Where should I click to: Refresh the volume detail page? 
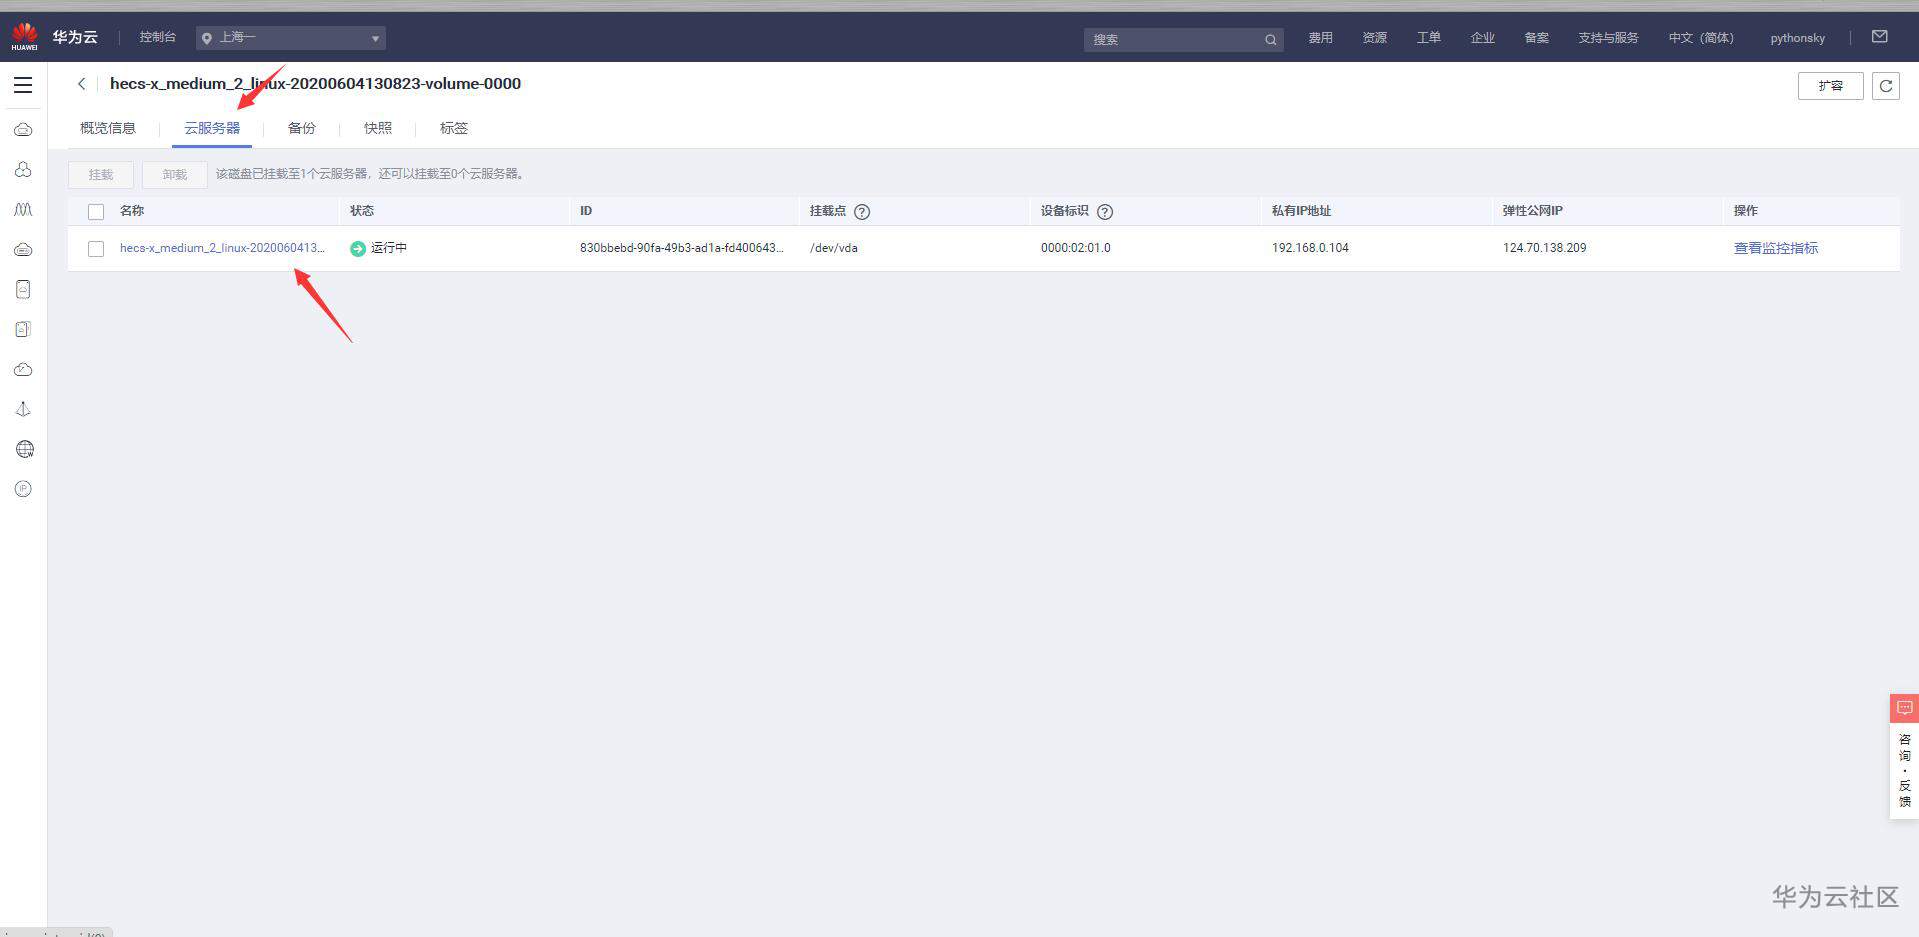[x=1886, y=86]
